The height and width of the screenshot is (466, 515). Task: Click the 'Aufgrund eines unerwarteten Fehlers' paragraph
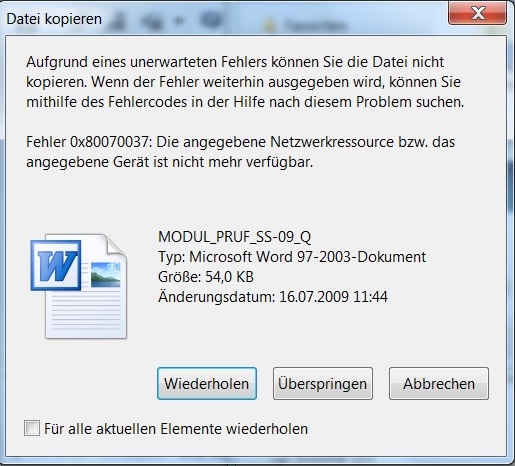[245, 82]
